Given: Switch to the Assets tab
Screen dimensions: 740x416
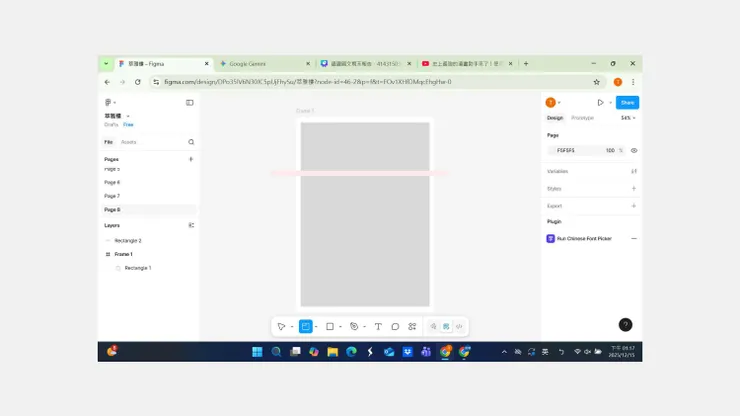Looking at the screenshot, I should click(x=128, y=142).
